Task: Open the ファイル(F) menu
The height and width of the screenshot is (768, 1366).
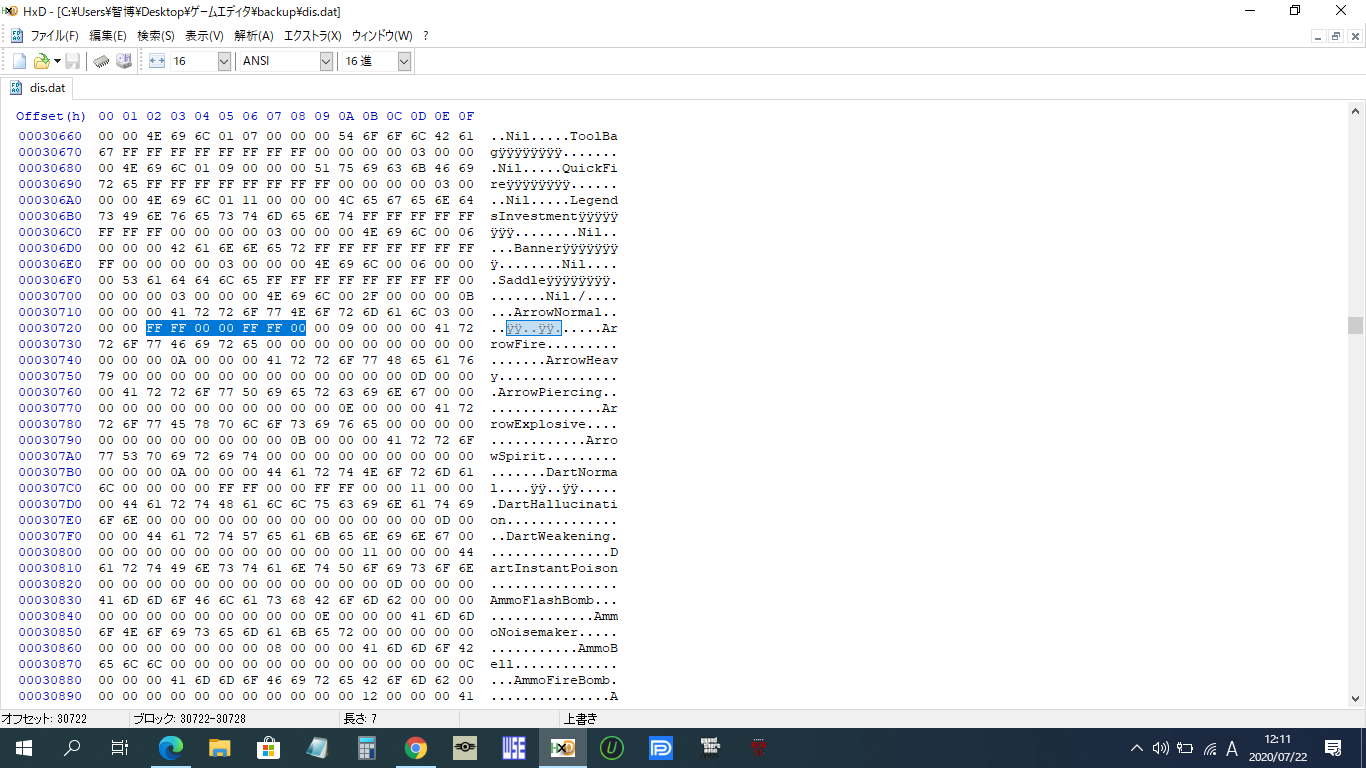Action: [x=54, y=36]
